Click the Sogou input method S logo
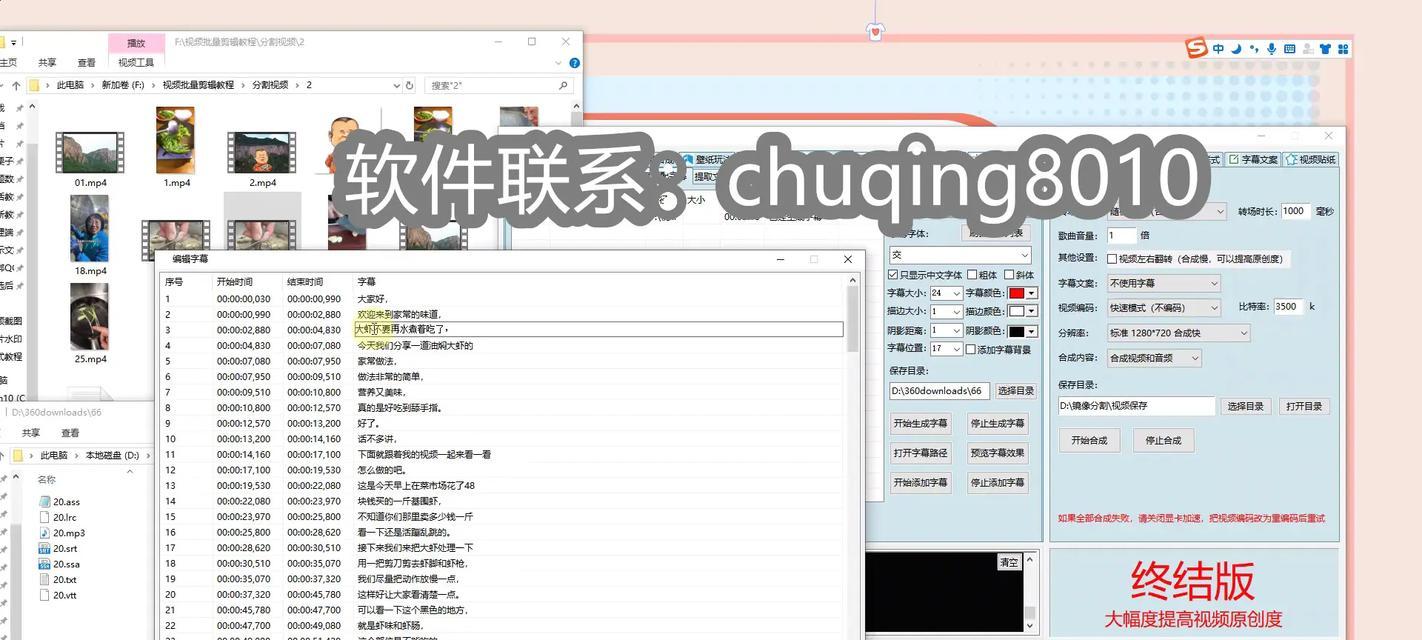This screenshot has height=640, width=1422. point(1196,48)
